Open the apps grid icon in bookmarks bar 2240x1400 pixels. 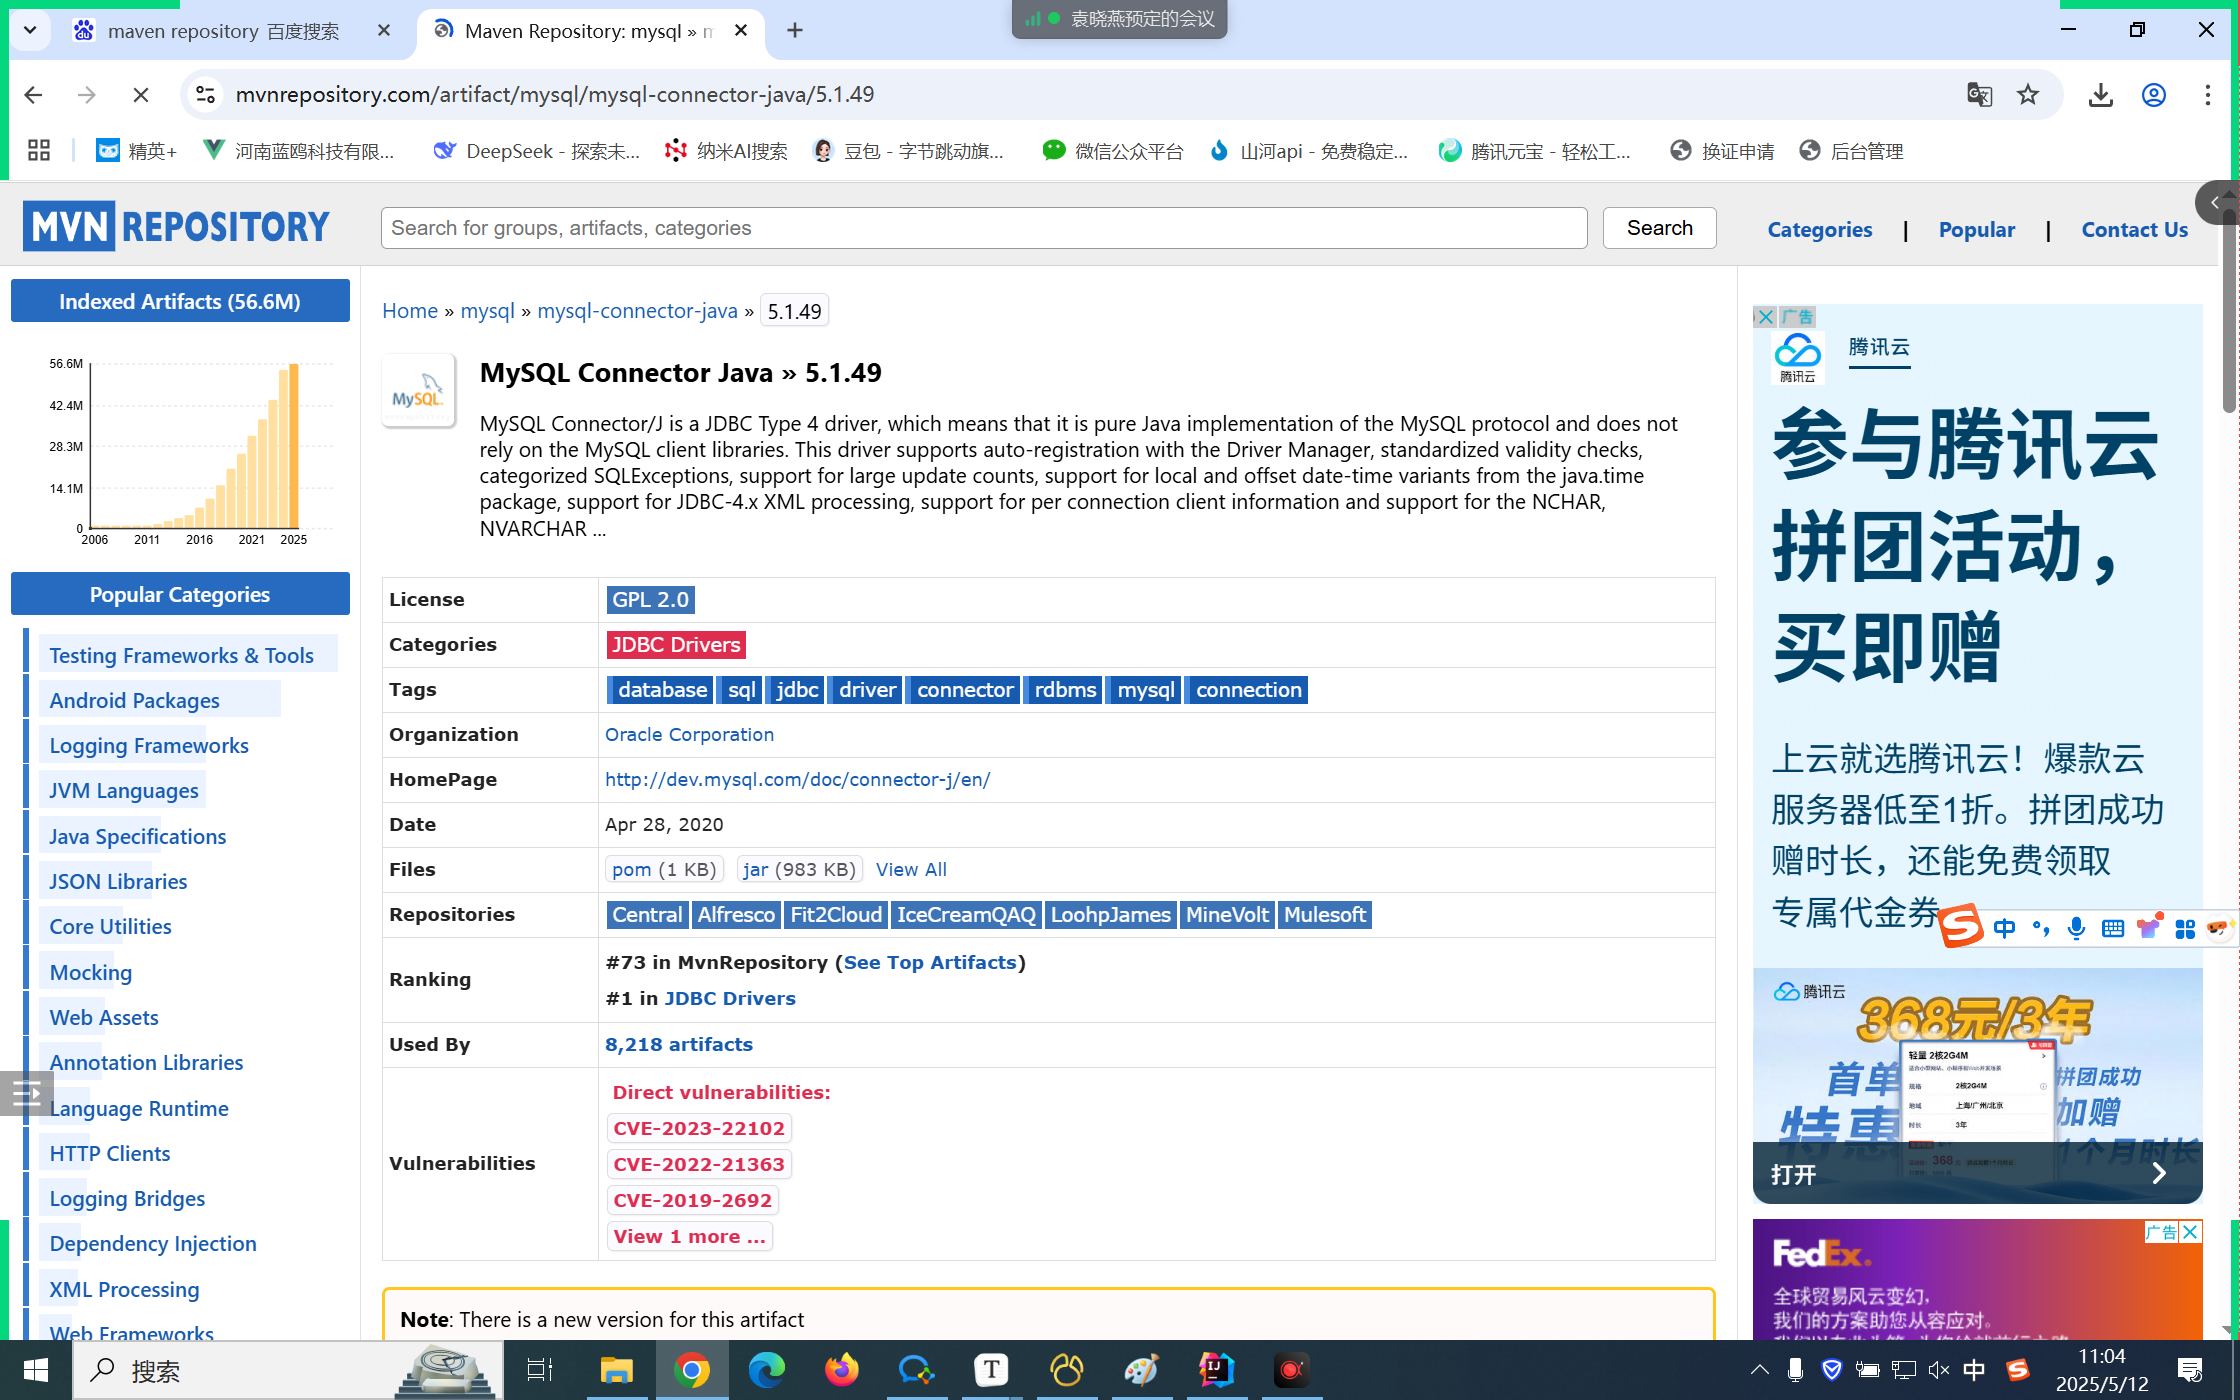point(39,151)
